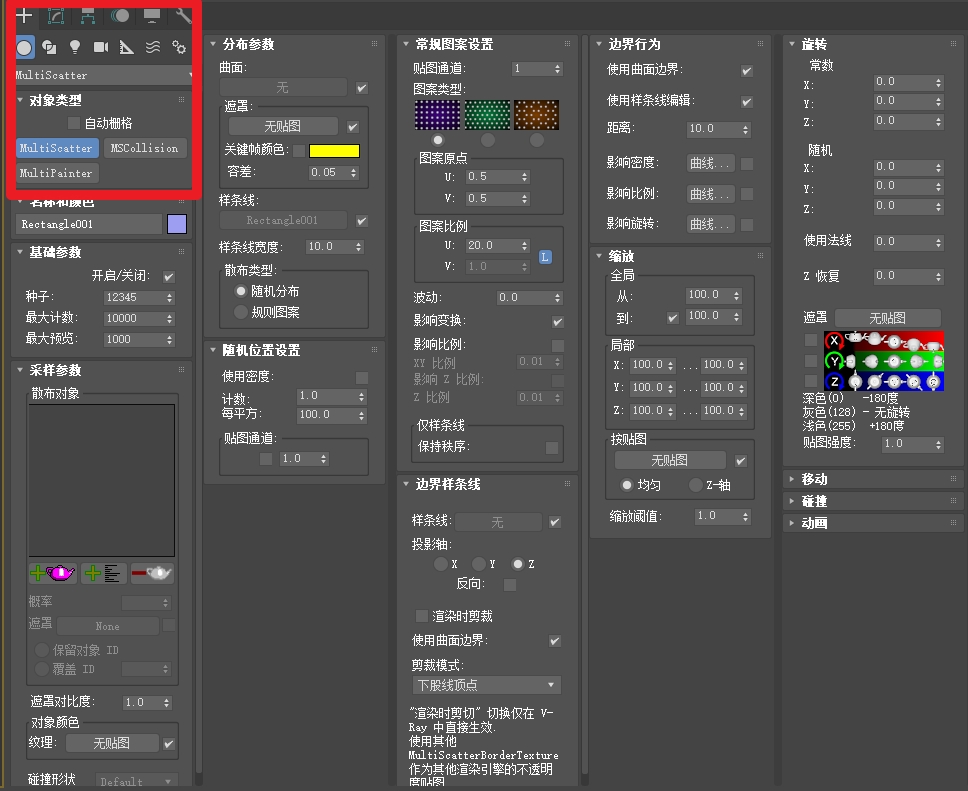Viewport: 968px width, 791px height.
Task: Open the Modify command panel tab
Action: (x=56, y=15)
